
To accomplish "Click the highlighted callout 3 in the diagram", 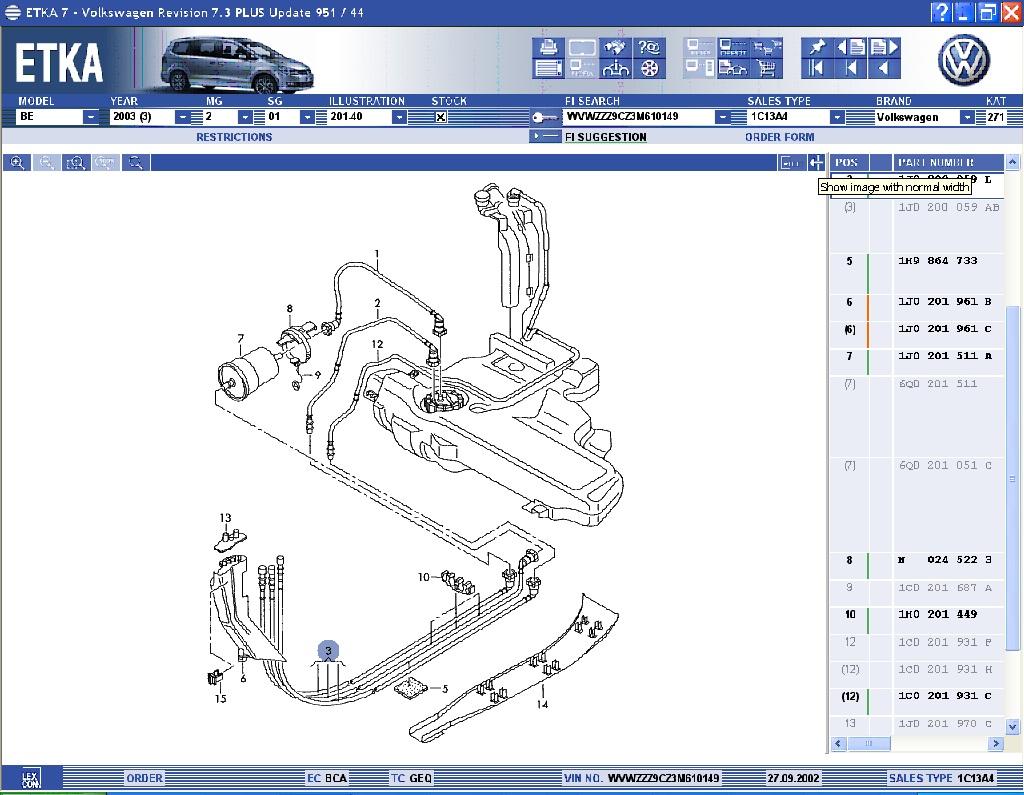I will [x=328, y=651].
